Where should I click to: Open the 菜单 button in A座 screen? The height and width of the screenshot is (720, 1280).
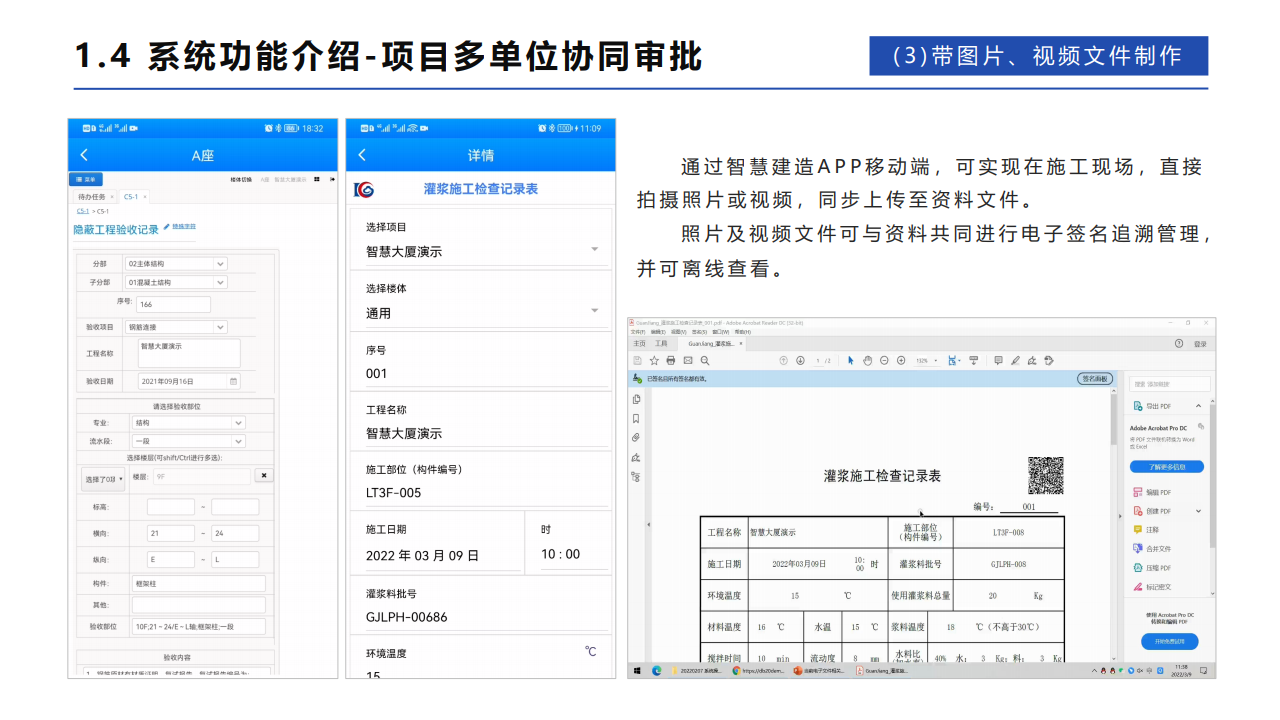[86, 179]
